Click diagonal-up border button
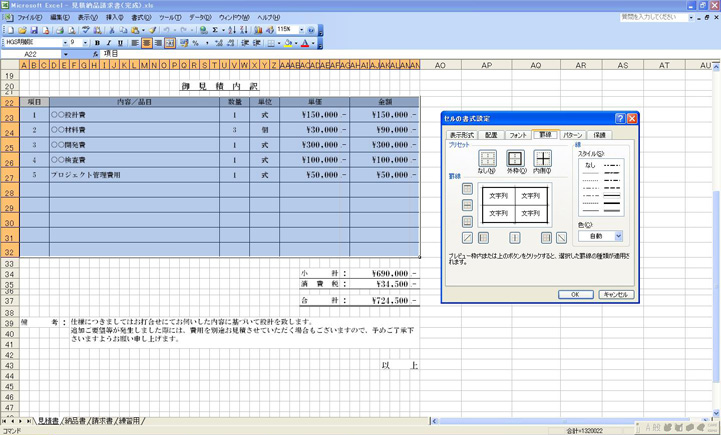Image resolution: width=721 pixels, height=435 pixels. pos(467,238)
